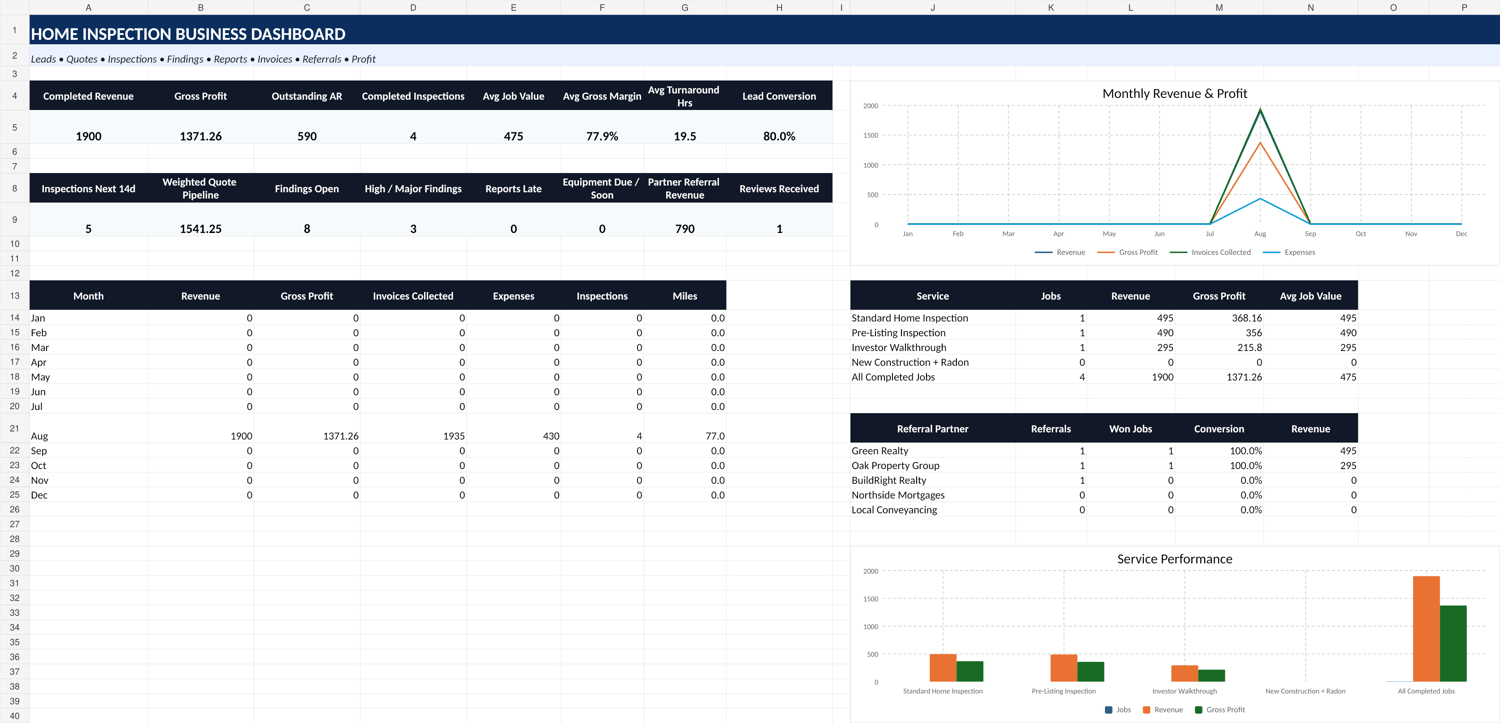Click the gross profit value 368.16
Viewport: 1500px width, 723px height.
1219,318
